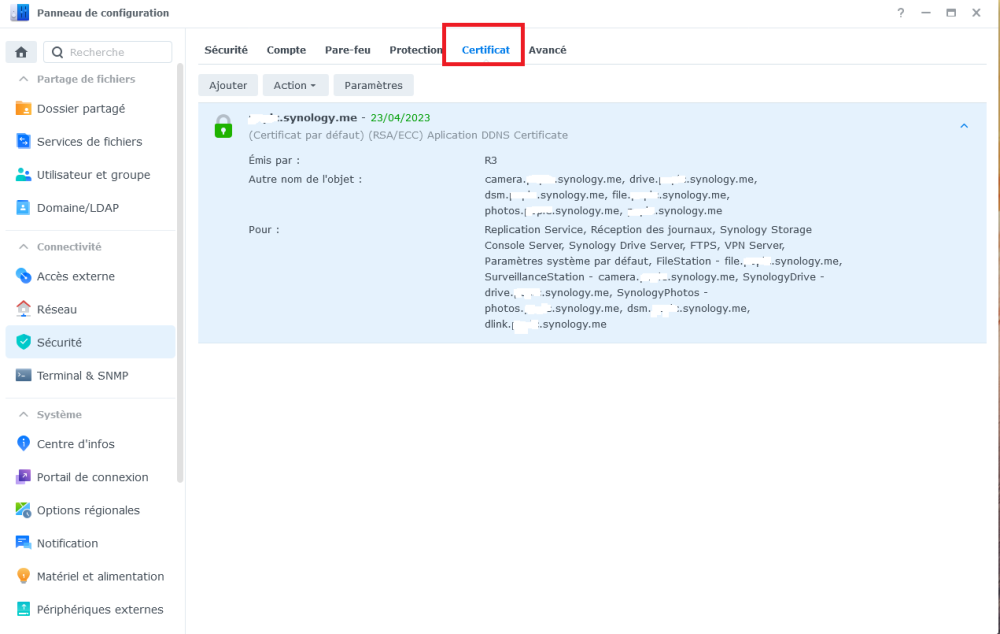Open Réseau in sidebar
The image size is (1000, 634).
(91, 309)
